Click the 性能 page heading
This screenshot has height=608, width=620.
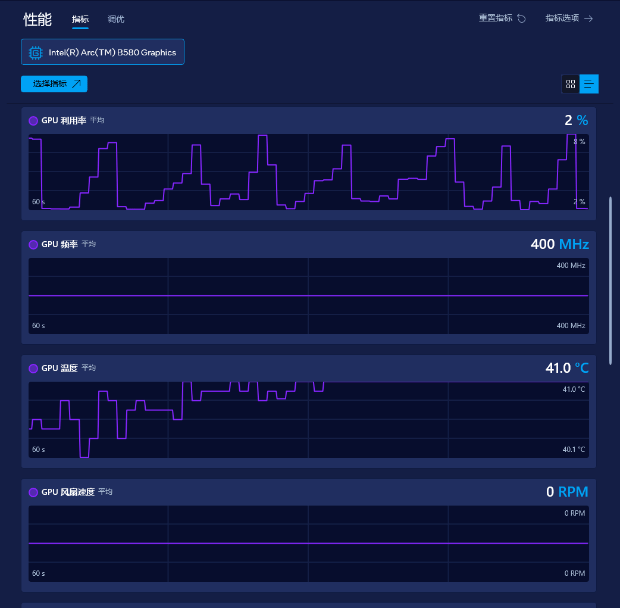click(37, 19)
